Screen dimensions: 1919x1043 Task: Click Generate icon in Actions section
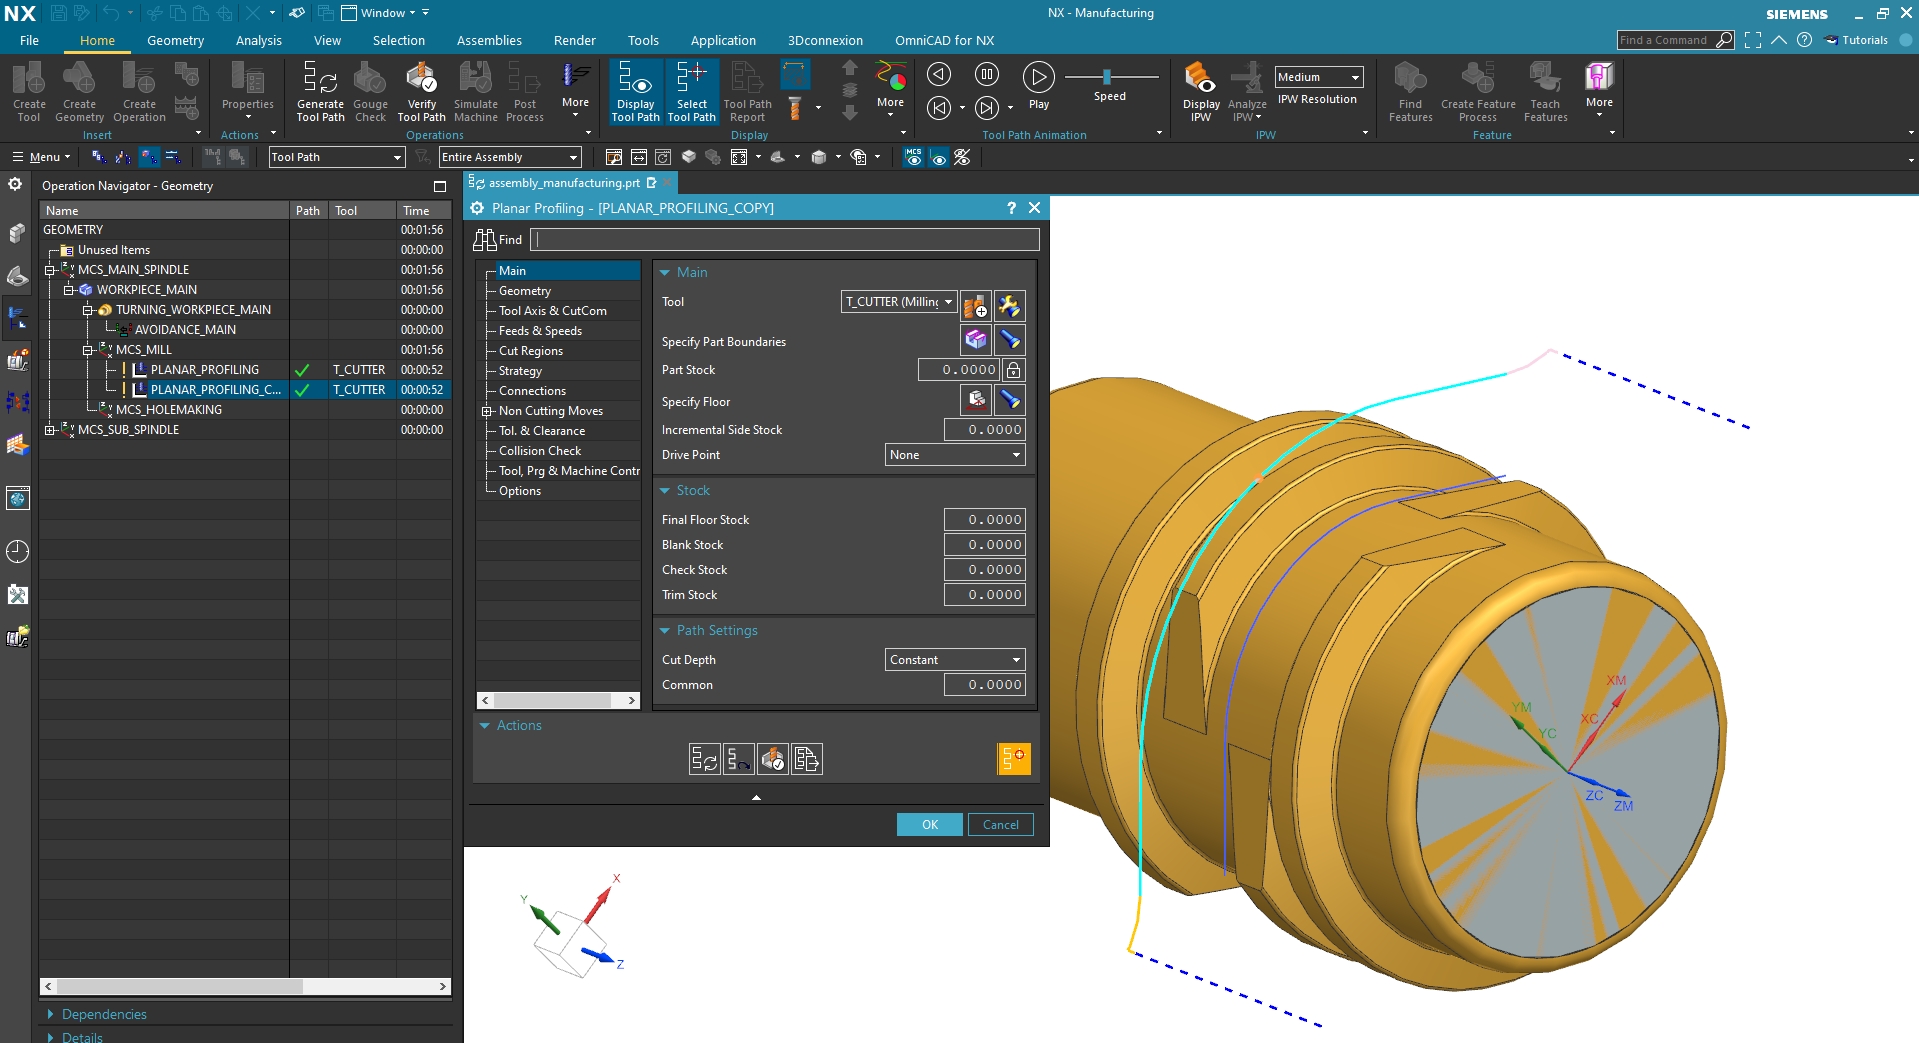click(x=705, y=759)
